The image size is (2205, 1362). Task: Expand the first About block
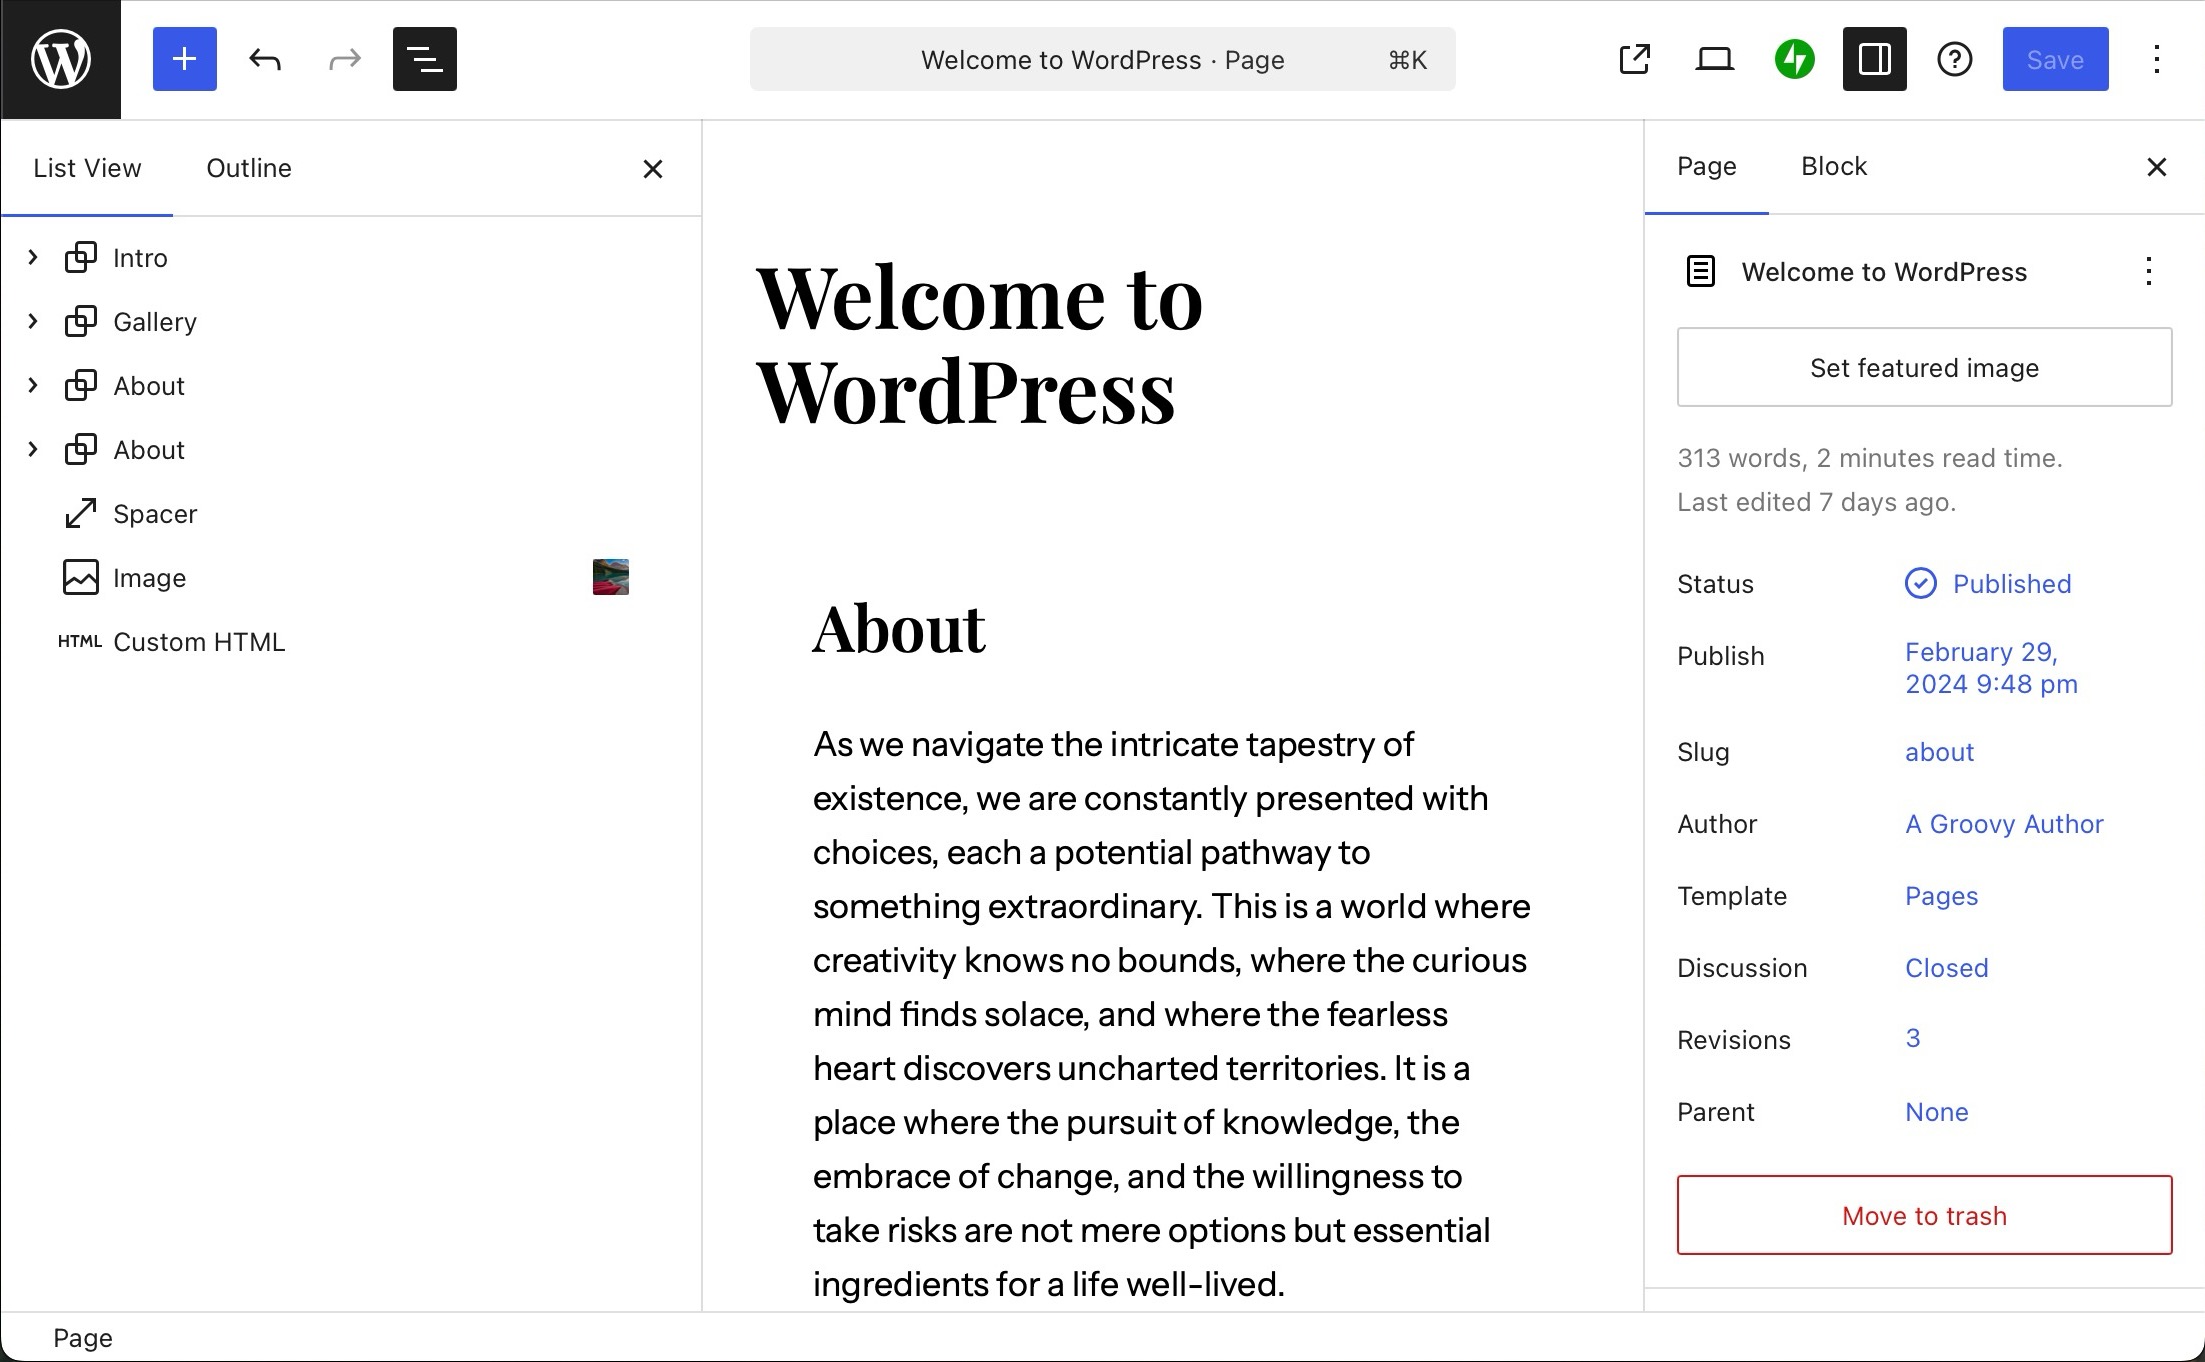point(31,385)
